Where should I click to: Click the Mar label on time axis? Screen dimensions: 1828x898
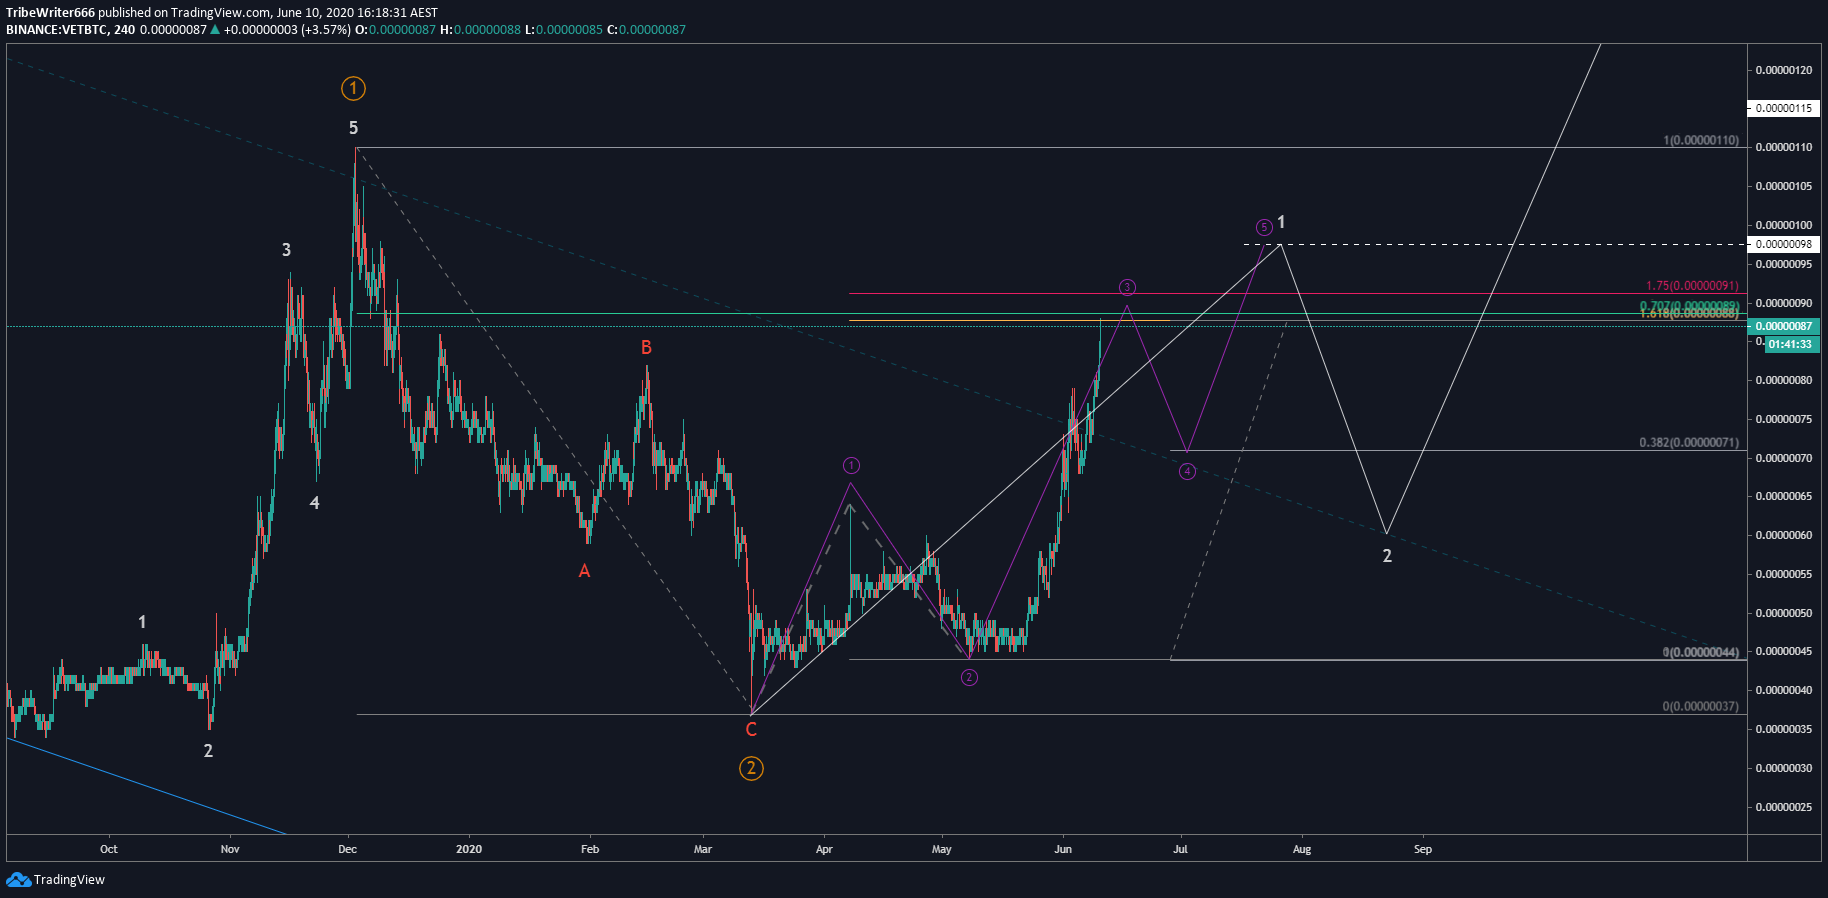coord(703,849)
